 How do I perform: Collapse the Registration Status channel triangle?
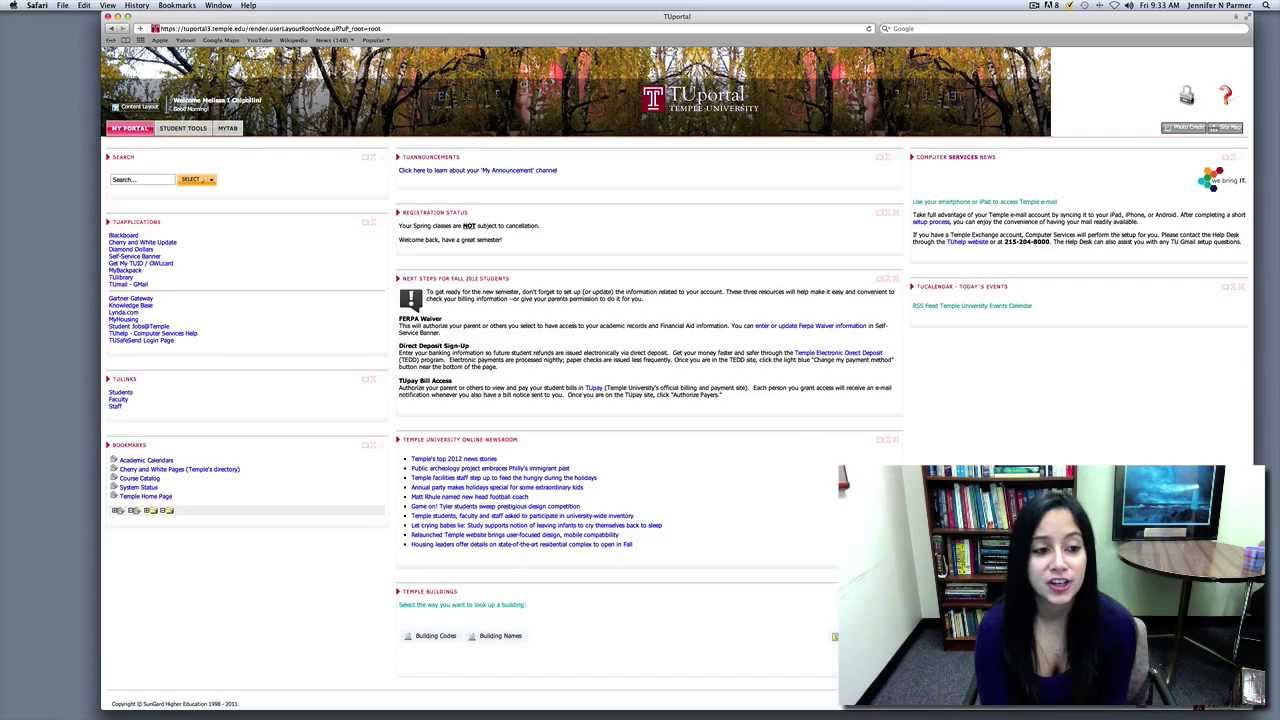click(x=398, y=213)
